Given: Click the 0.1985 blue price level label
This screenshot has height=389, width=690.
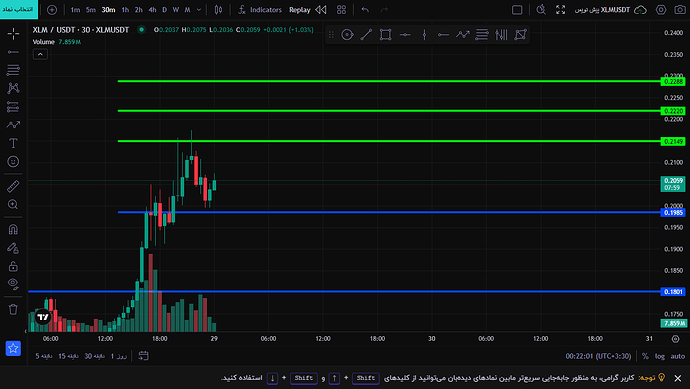Looking at the screenshot, I should (673, 213).
